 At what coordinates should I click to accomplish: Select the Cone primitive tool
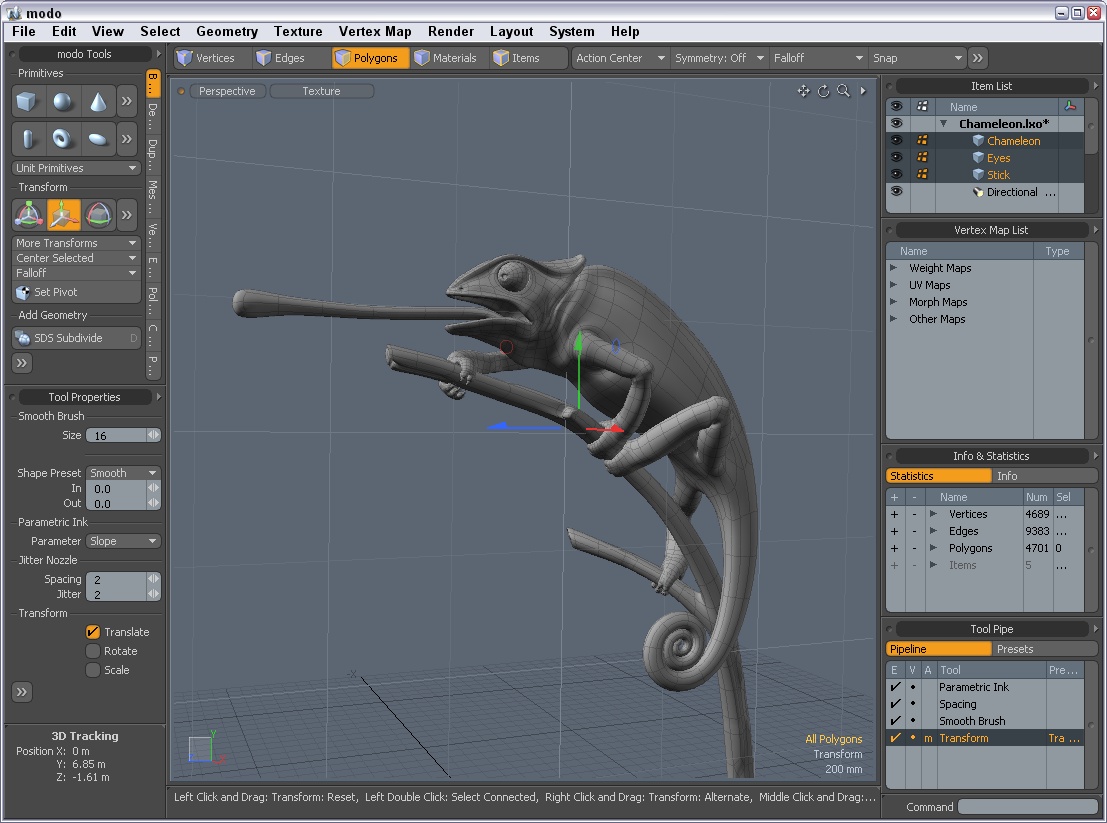coord(97,101)
